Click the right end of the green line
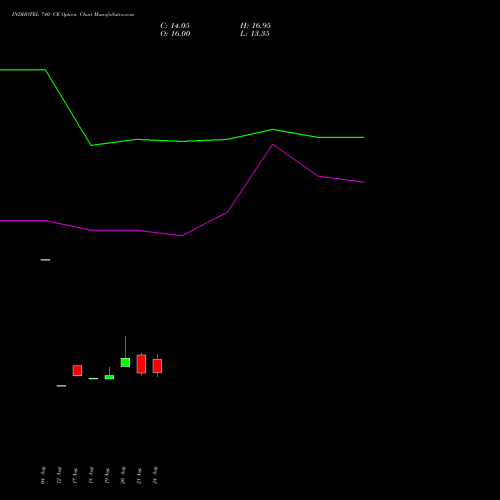500x500 pixels. (363, 137)
